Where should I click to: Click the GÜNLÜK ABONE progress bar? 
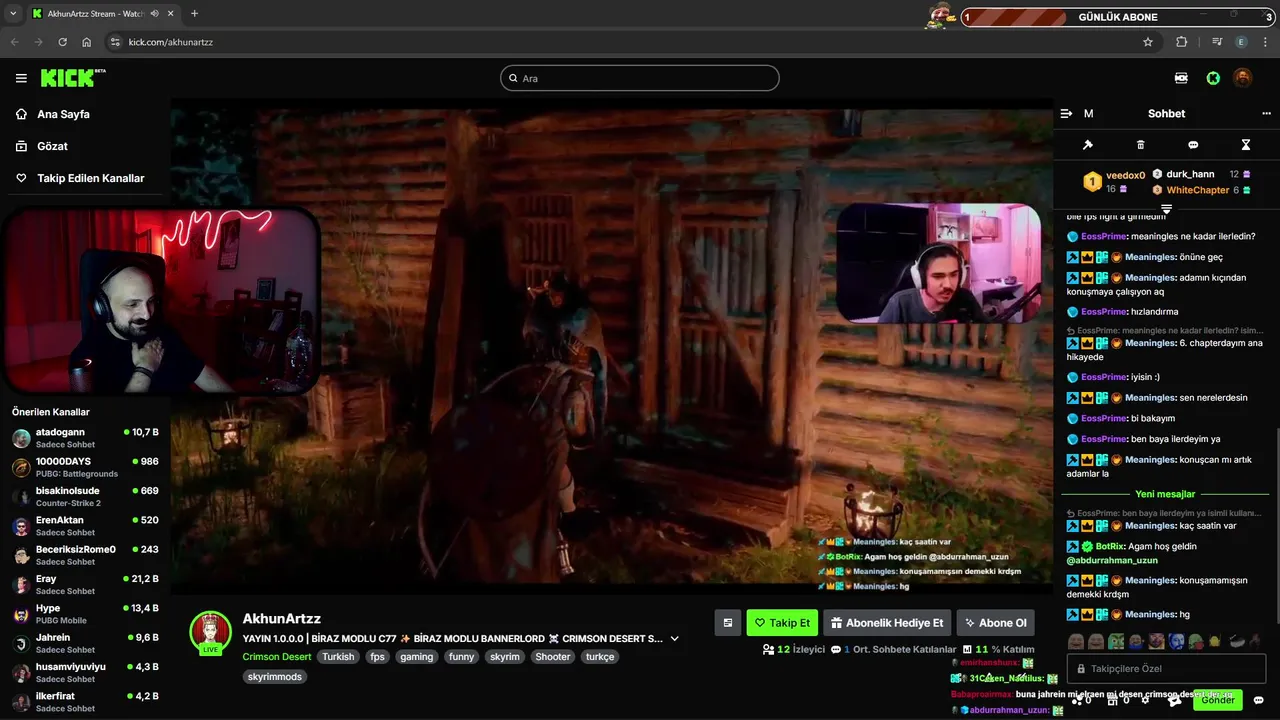coord(1118,17)
